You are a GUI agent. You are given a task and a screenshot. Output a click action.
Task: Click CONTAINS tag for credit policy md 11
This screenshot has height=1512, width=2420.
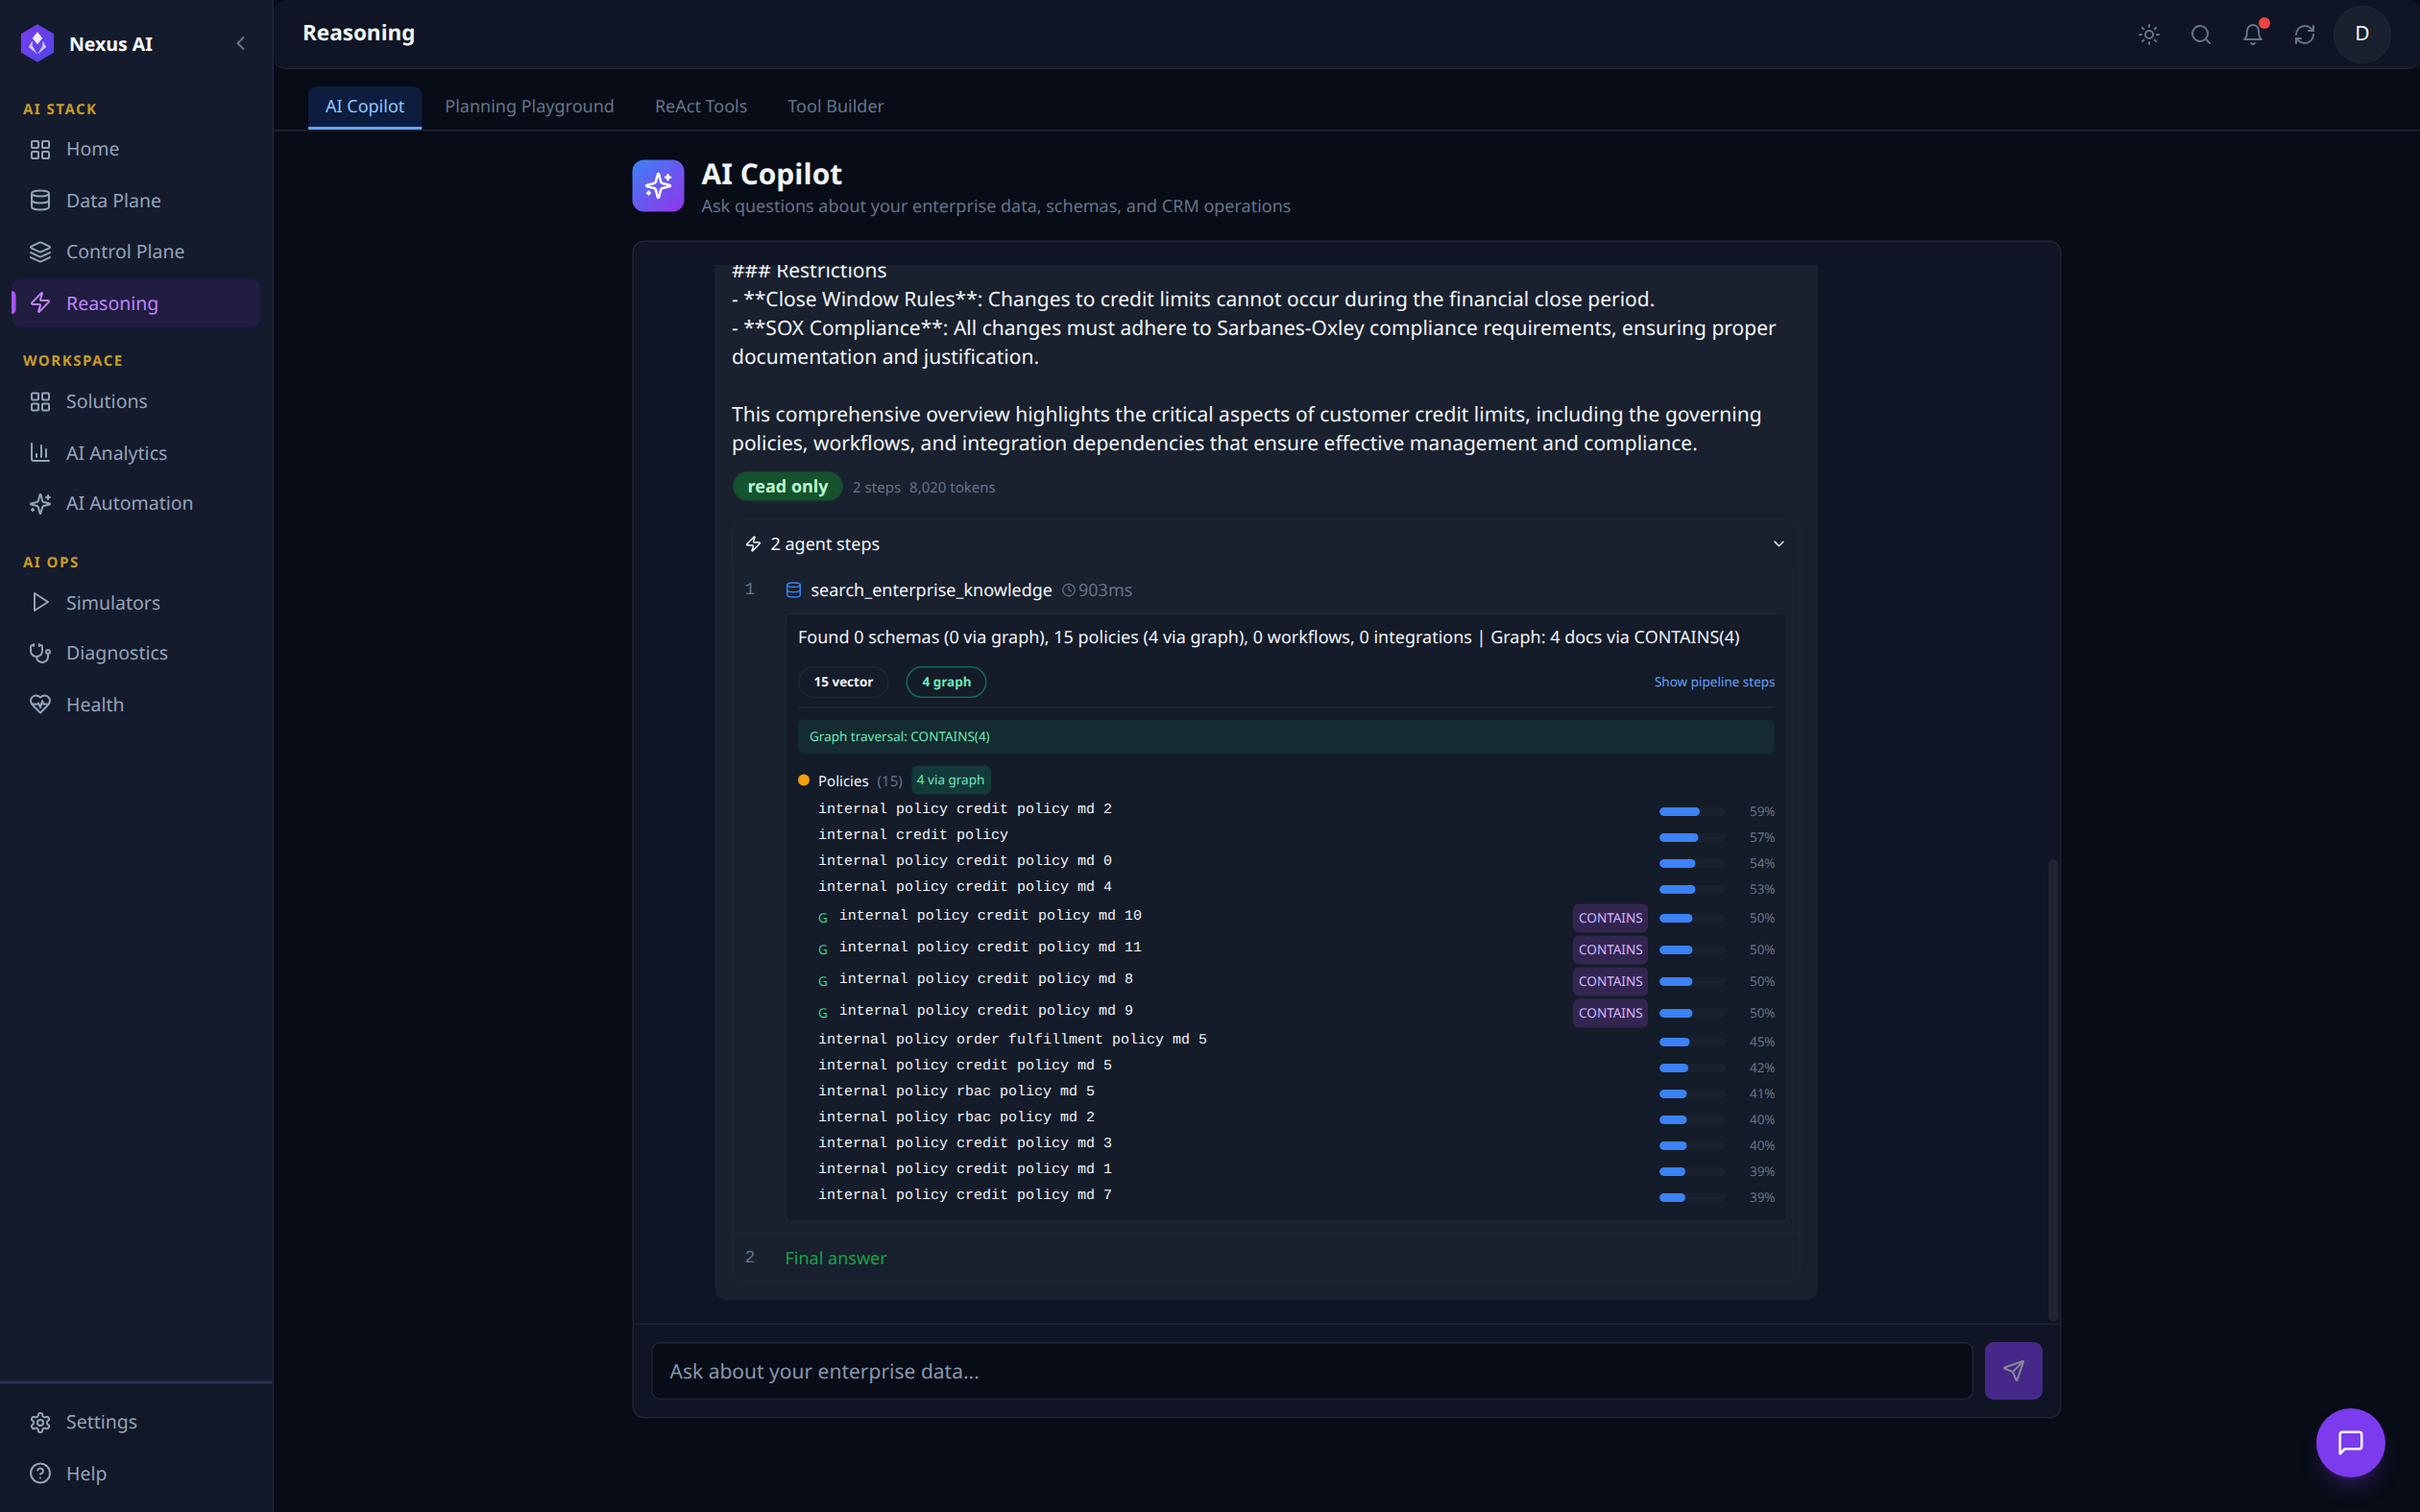tap(1610, 949)
